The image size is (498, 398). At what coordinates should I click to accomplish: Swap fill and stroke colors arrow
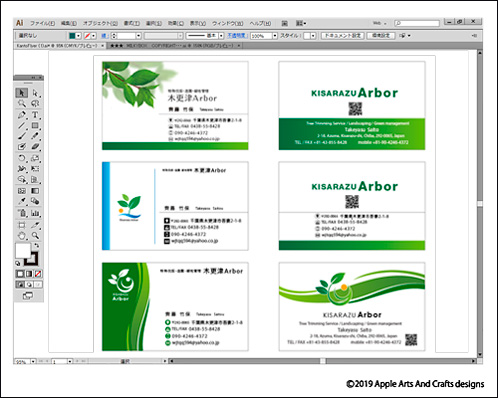37,246
